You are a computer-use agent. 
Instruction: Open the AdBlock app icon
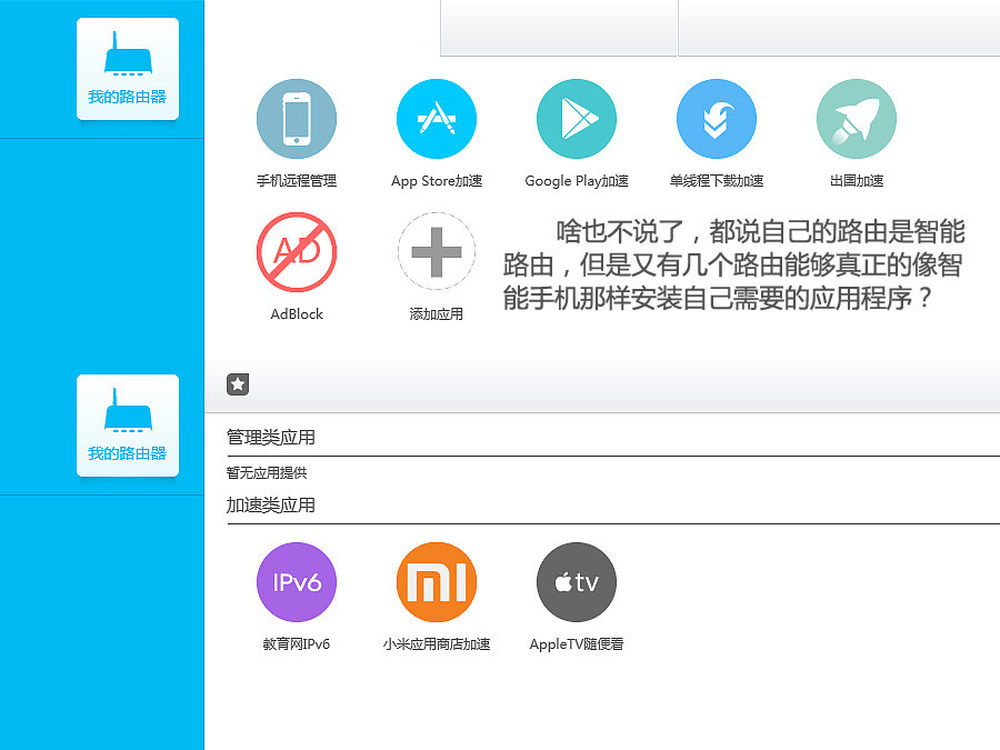[x=297, y=252]
